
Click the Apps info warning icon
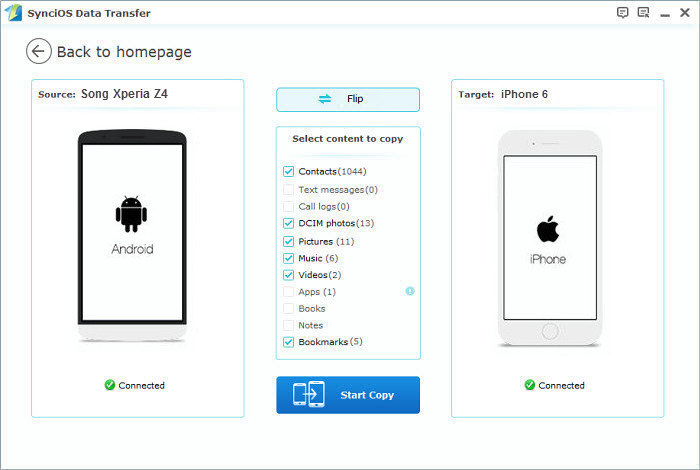click(410, 291)
